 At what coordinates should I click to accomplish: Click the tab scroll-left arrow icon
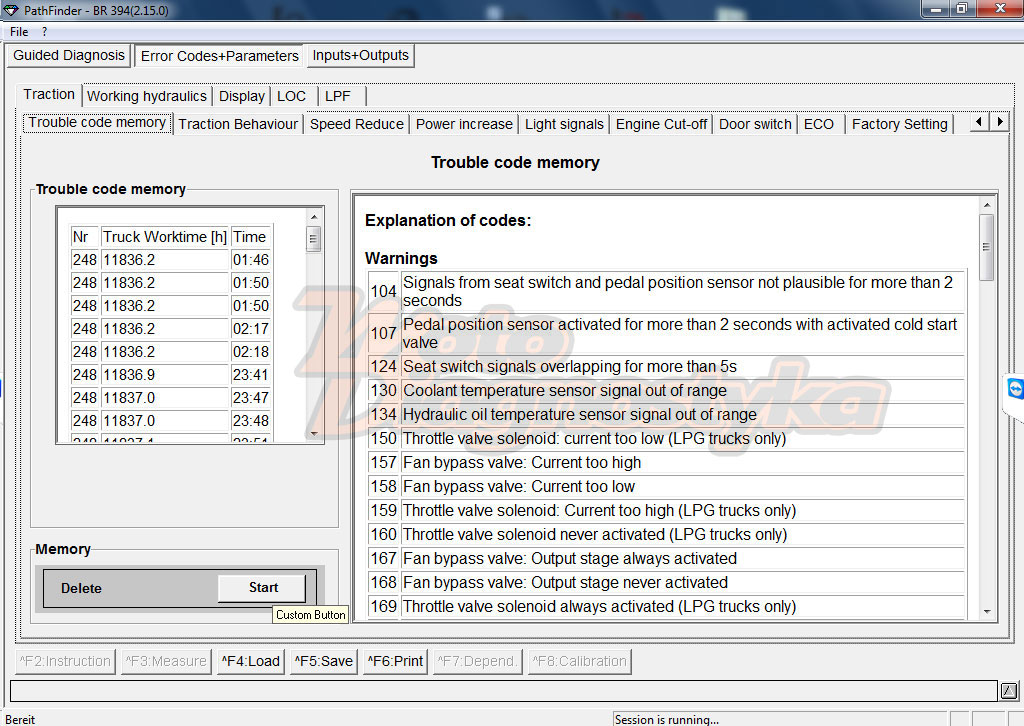pos(978,122)
